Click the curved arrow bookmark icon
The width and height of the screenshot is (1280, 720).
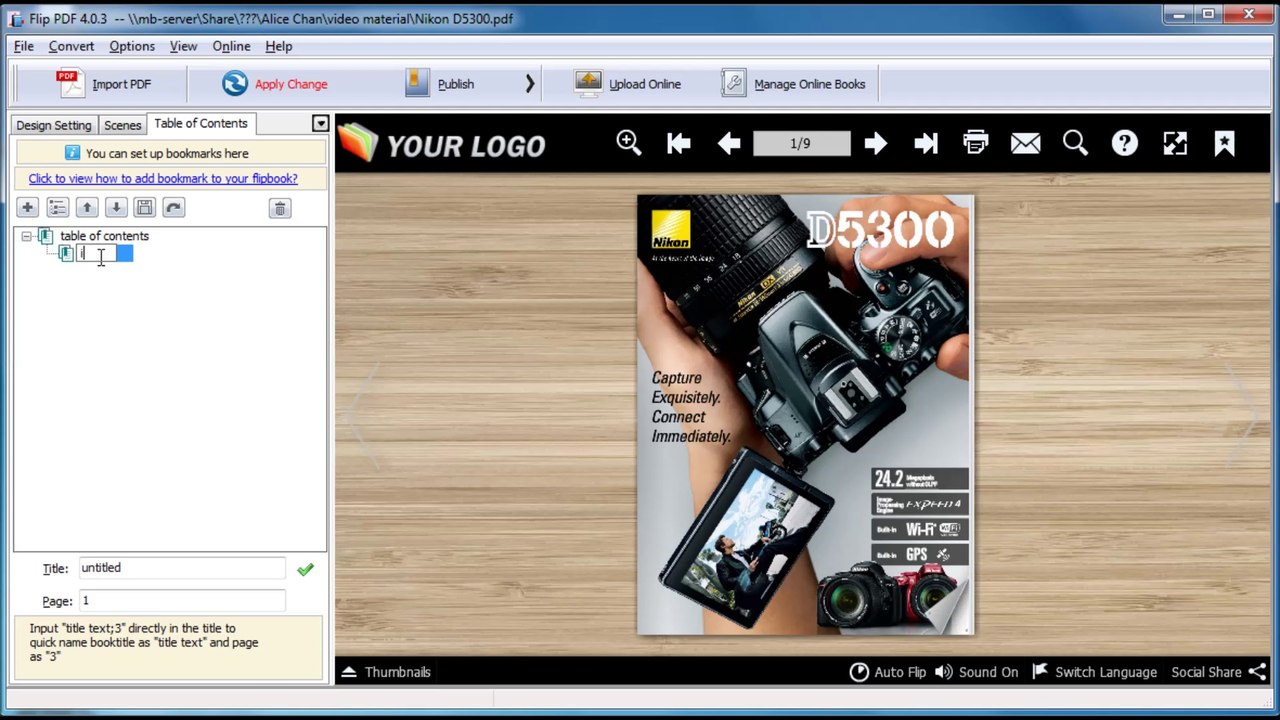(x=174, y=207)
